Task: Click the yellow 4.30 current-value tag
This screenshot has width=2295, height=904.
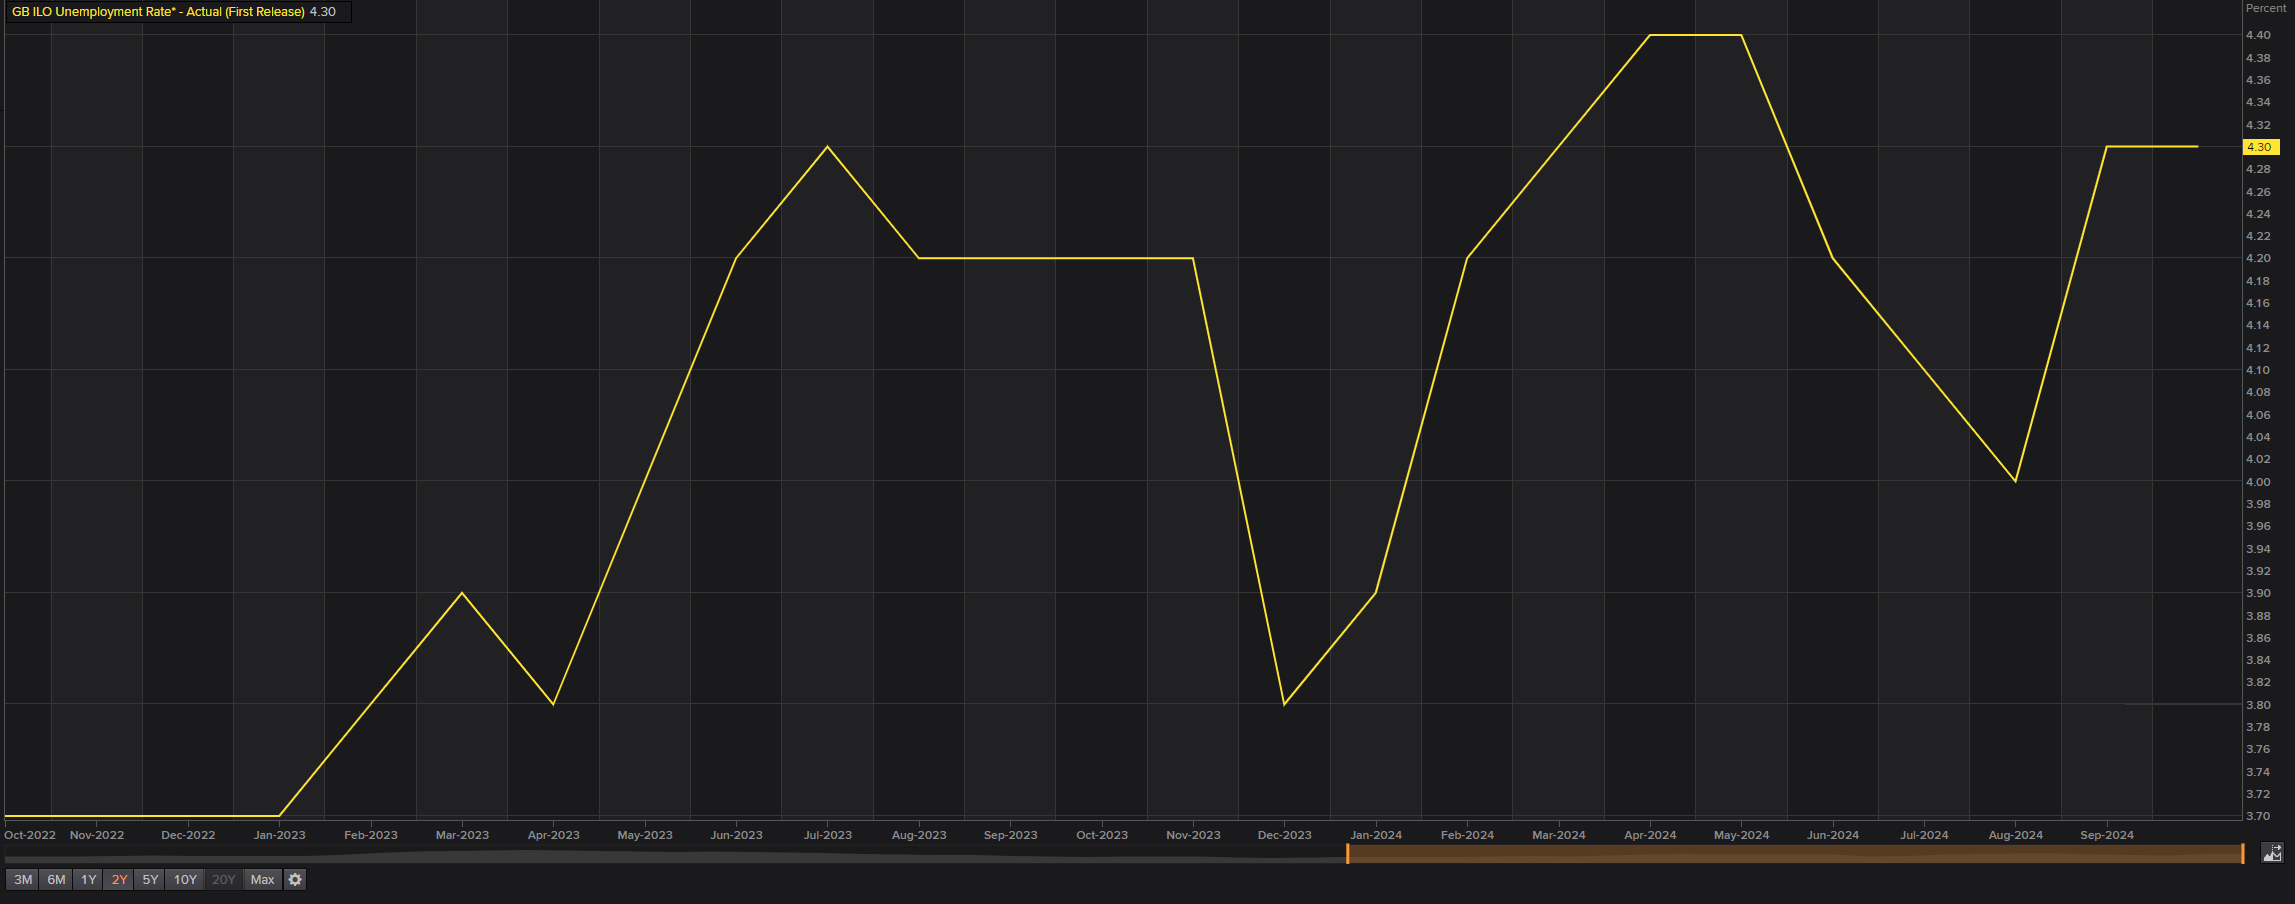Action: point(2259,147)
